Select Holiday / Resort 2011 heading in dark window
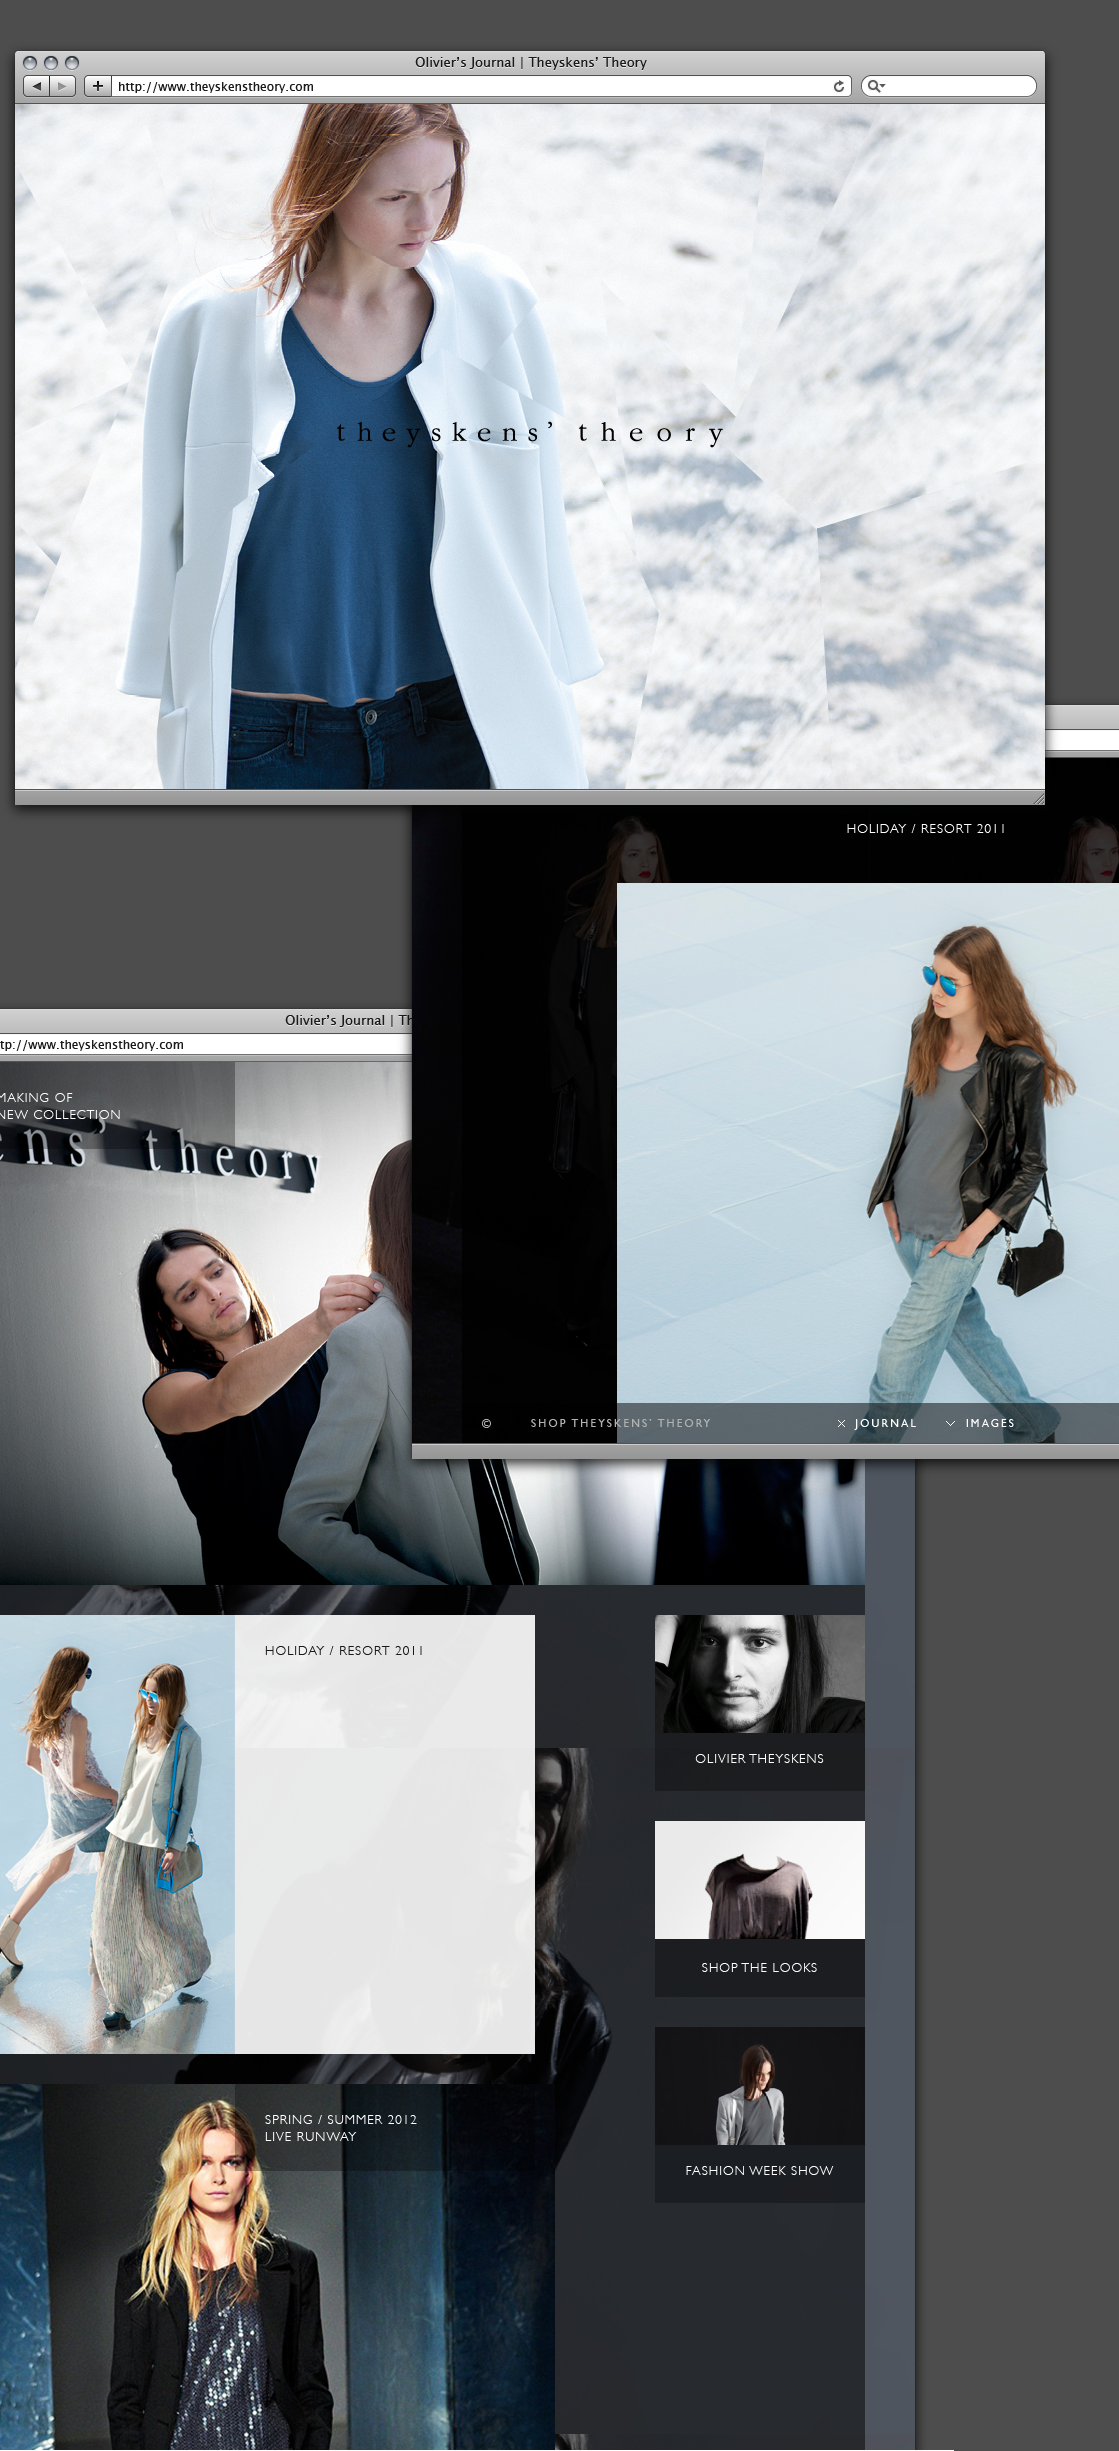Viewport: 1119px width, 2451px height. coord(925,828)
